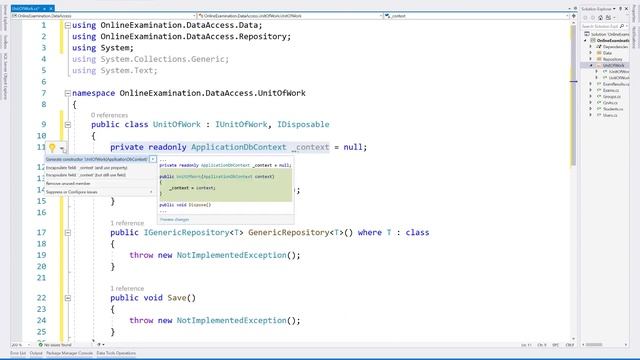
Task: Click the 1 reference link above GenericRepository
Action: 127,223
